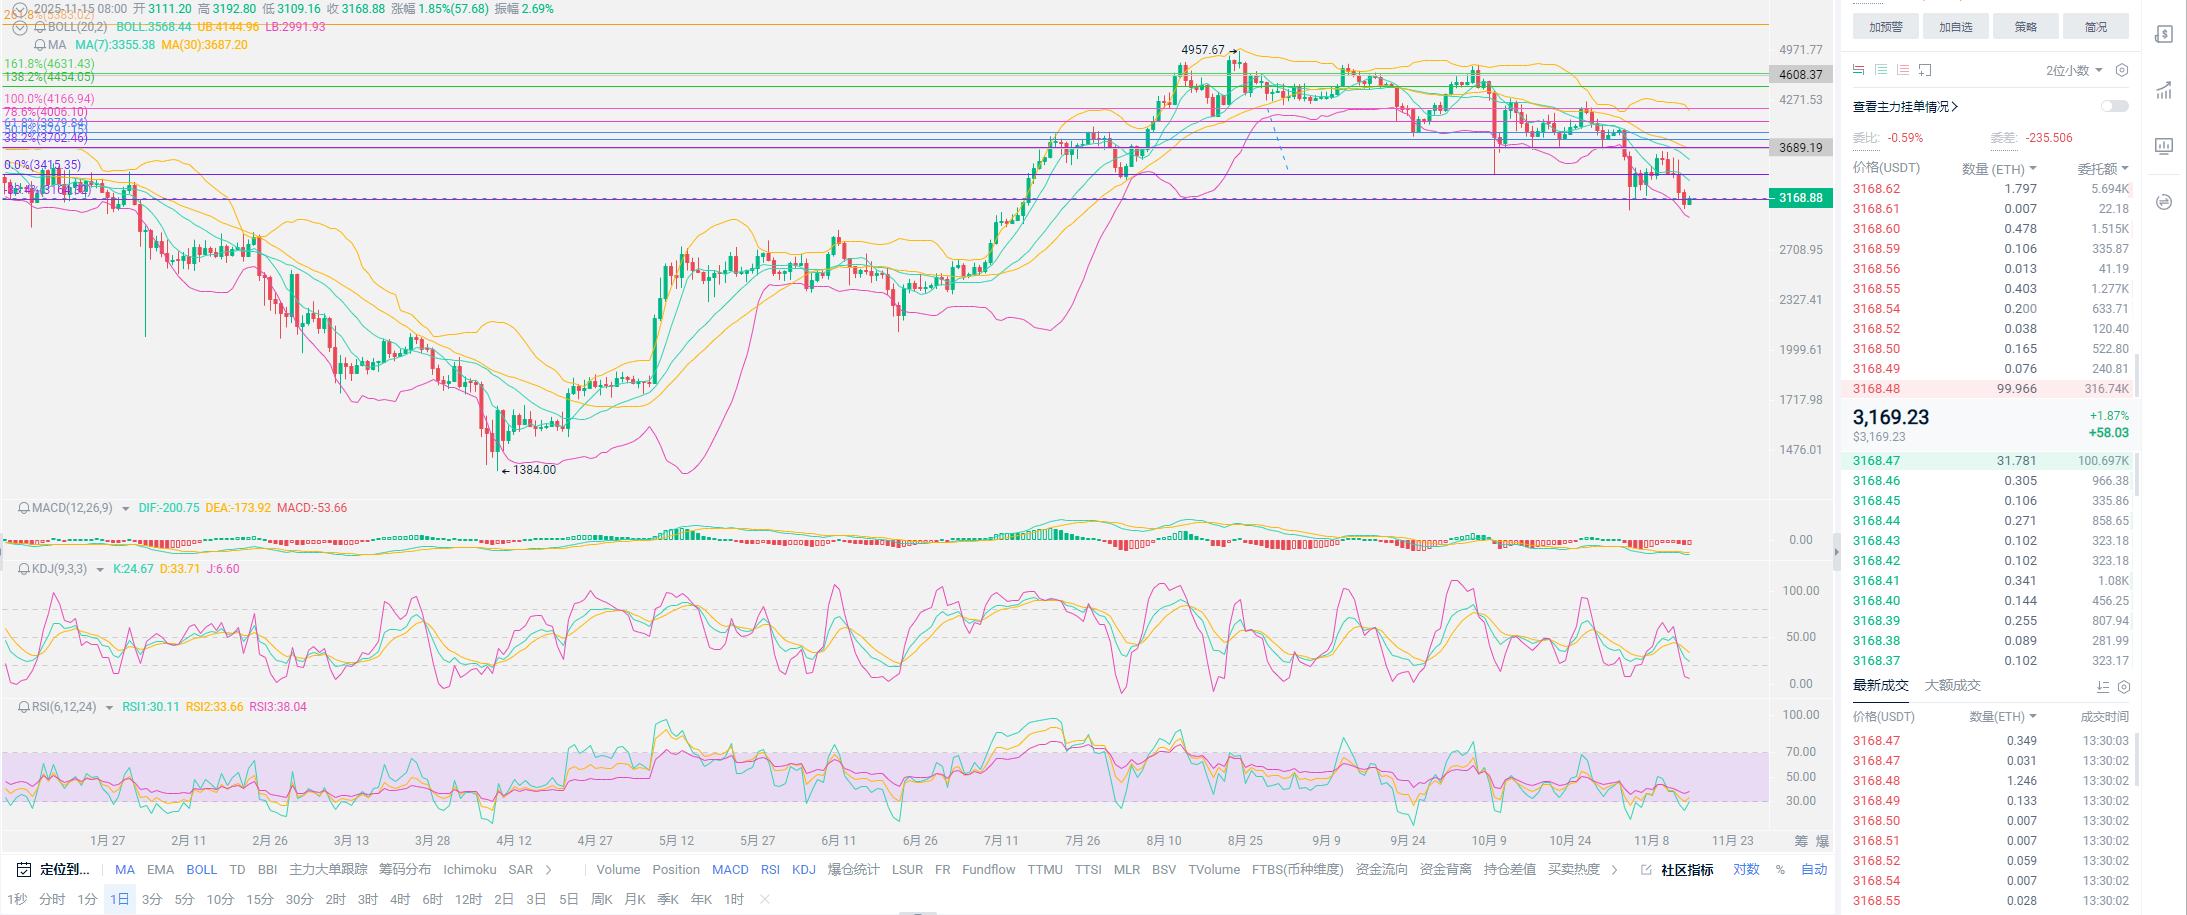Viewport: 2187px width, 915px height.
Task: Click the calendar icon beside 定位到
Action: (24, 870)
